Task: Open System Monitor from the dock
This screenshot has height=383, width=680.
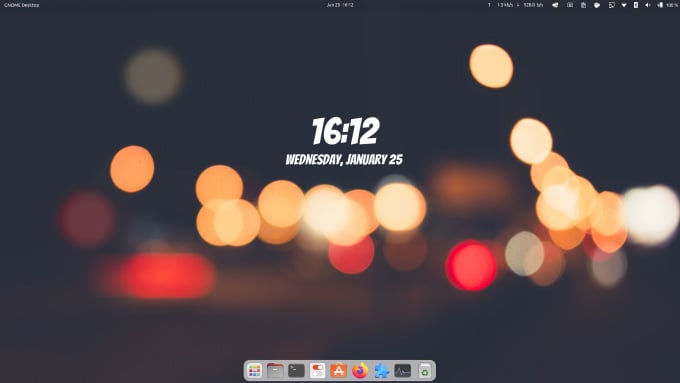Action: tap(402, 371)
